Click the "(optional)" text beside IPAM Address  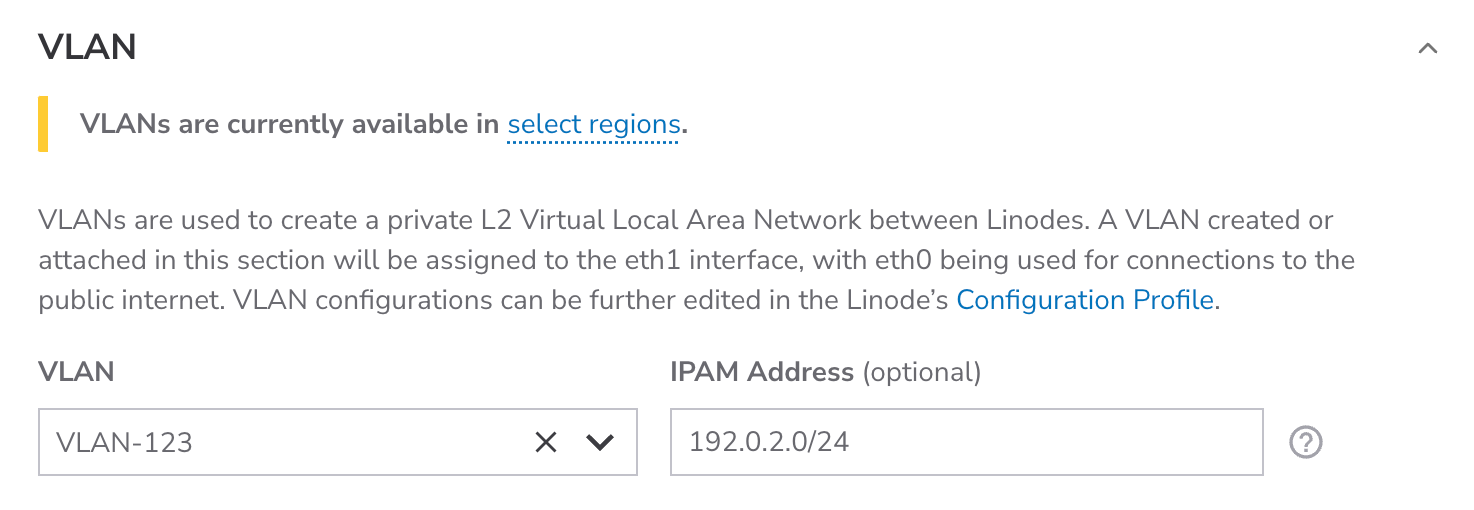point(921,372)
